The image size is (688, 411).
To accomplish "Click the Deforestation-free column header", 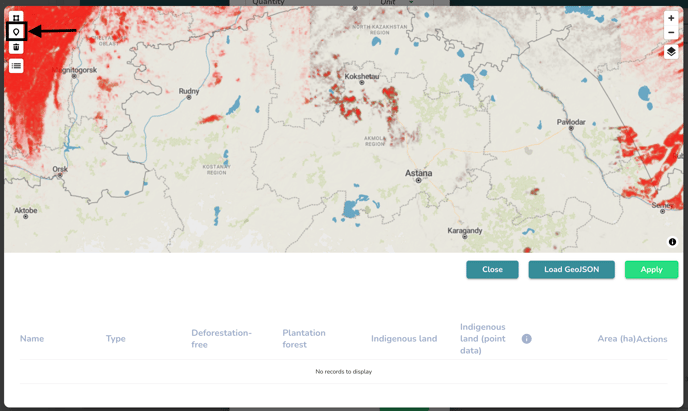I will point(222,339).
